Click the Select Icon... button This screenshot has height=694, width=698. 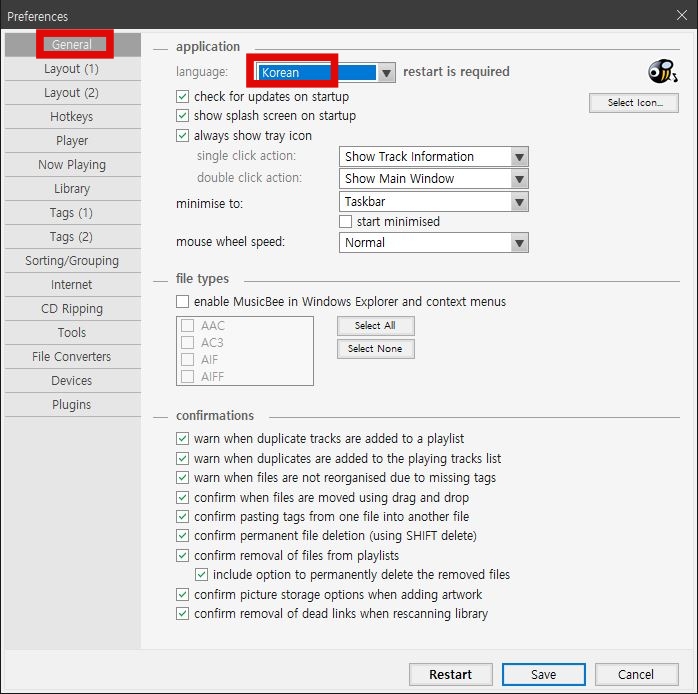(x=634, y=103)
